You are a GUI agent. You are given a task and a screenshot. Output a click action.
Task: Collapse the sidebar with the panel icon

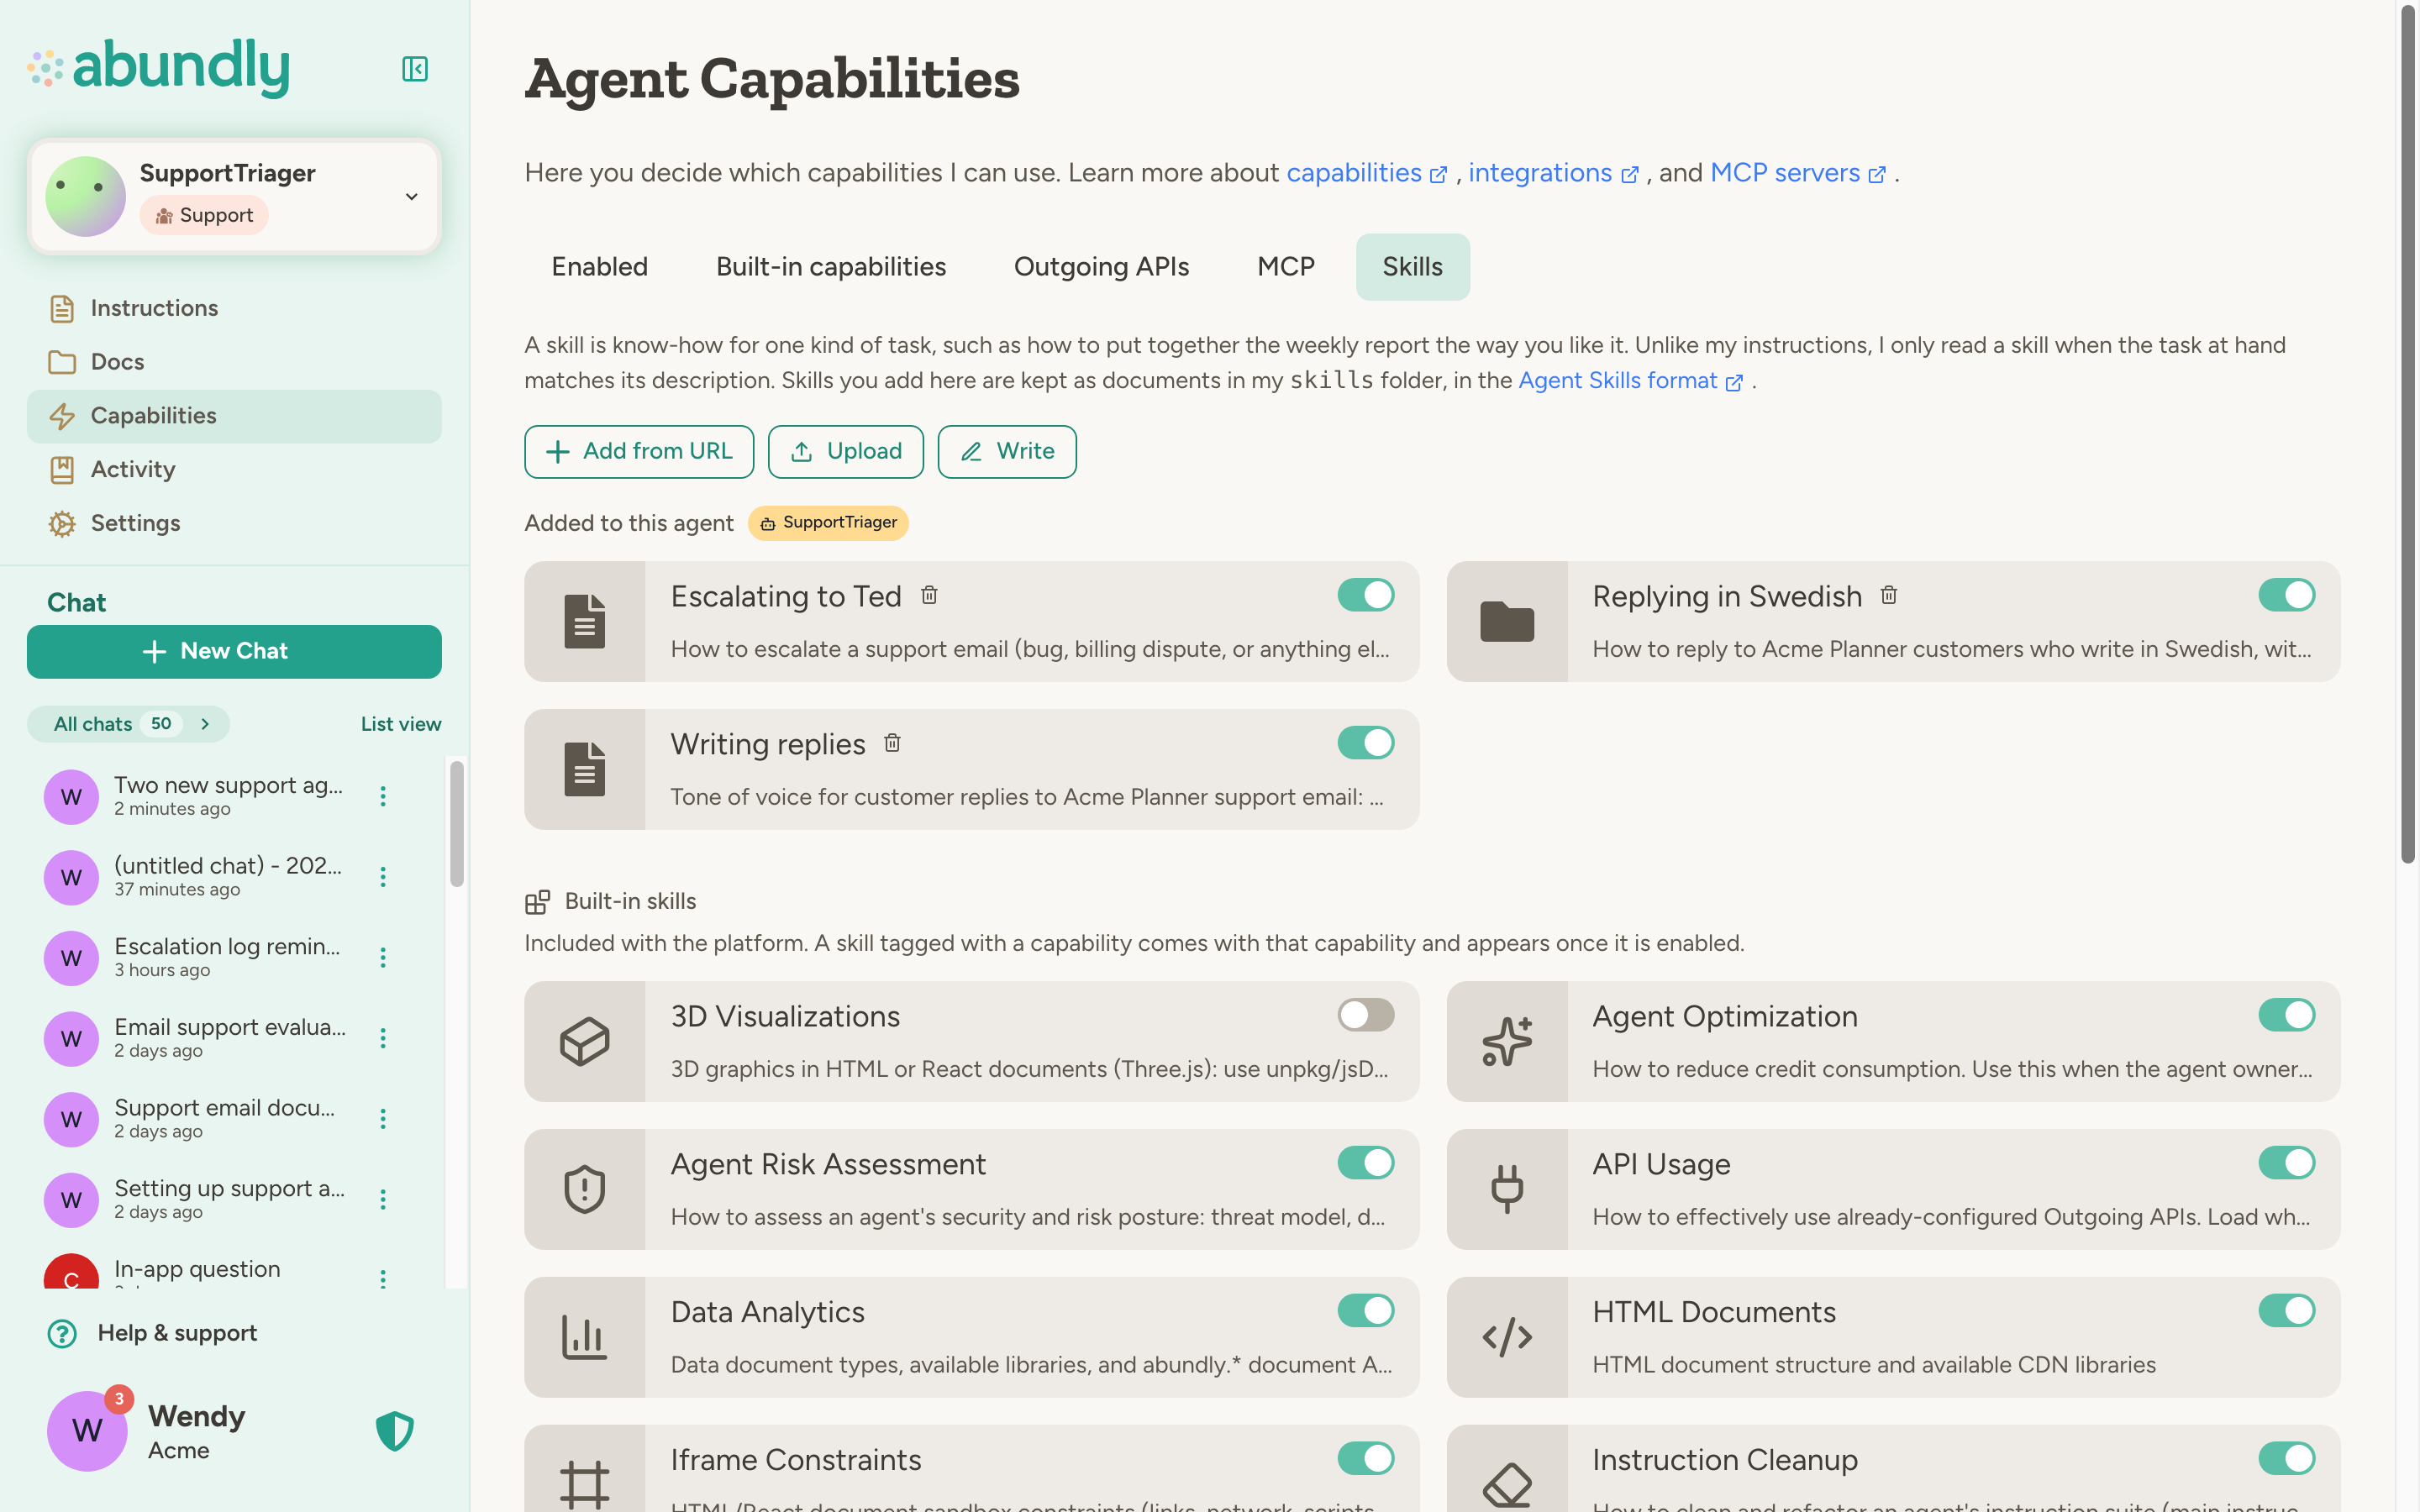coord(415,69)
